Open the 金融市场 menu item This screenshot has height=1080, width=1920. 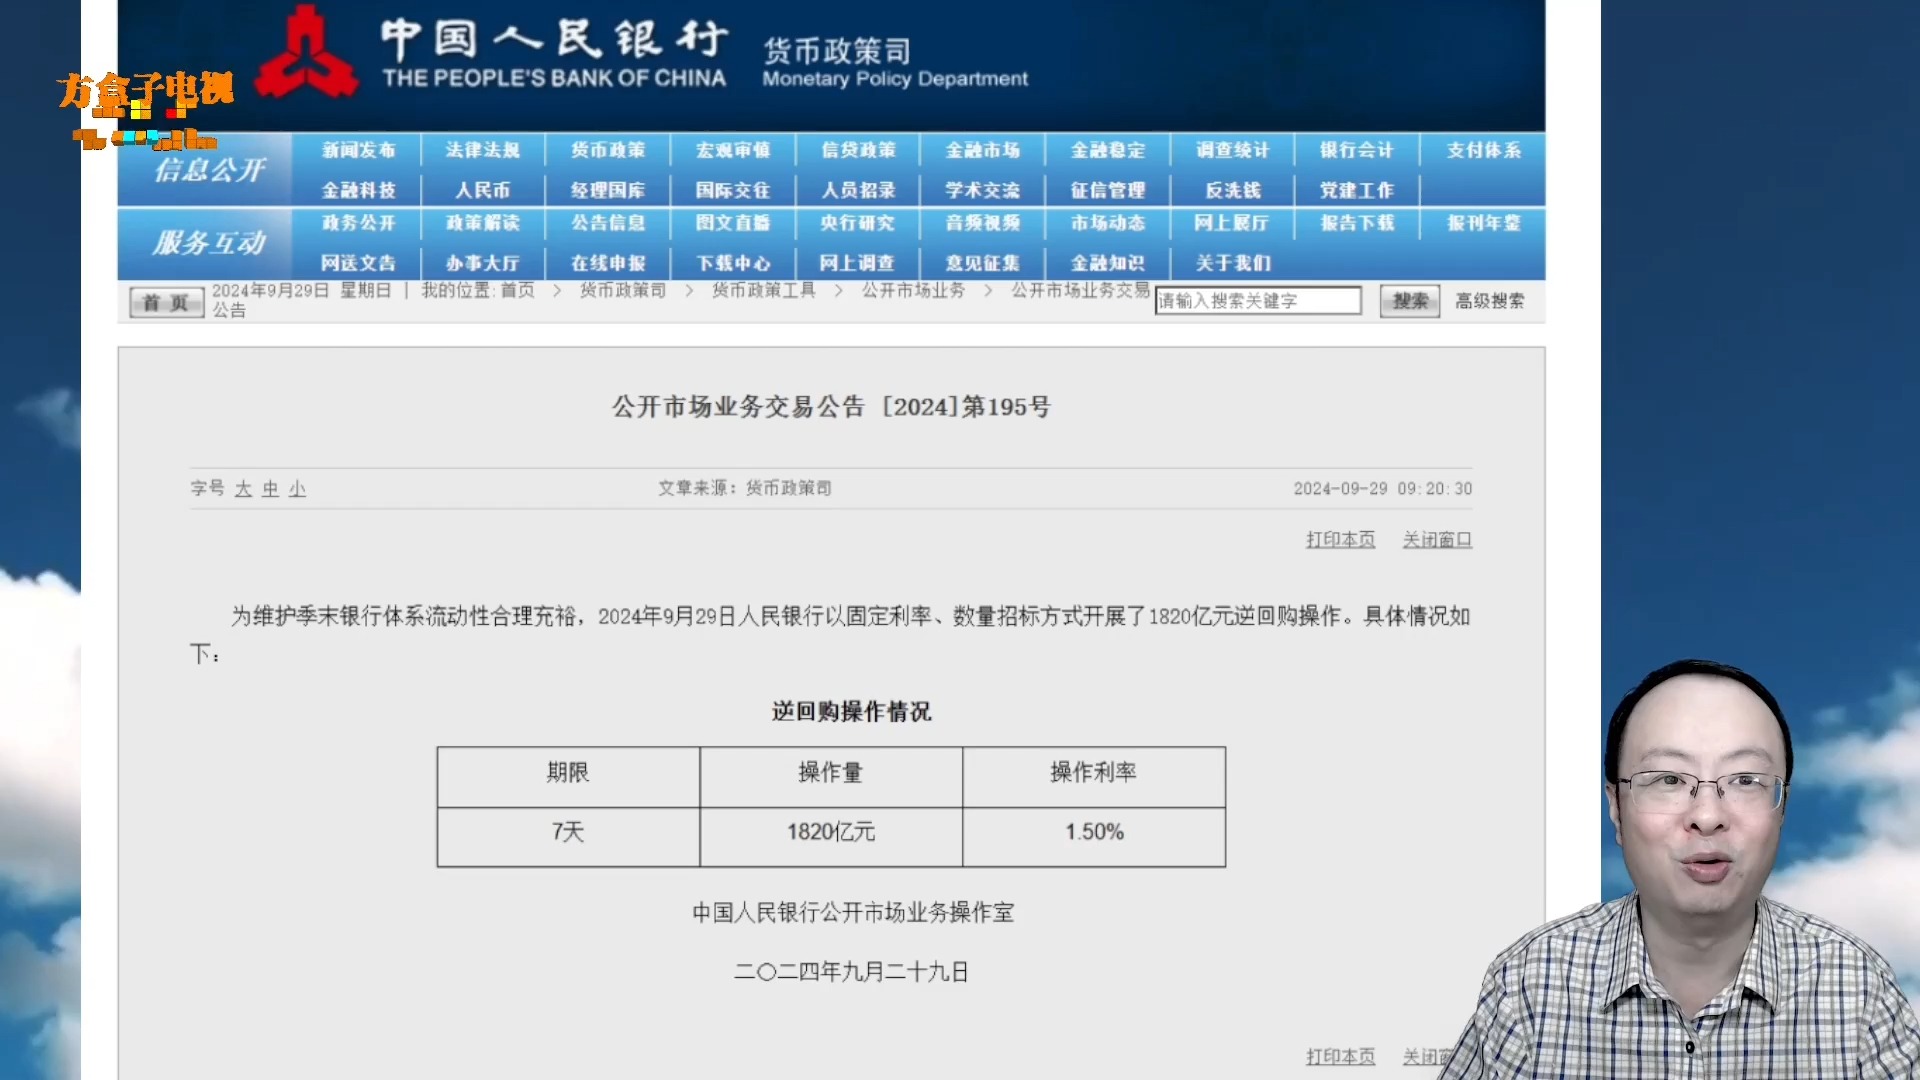tap(983, 150)
